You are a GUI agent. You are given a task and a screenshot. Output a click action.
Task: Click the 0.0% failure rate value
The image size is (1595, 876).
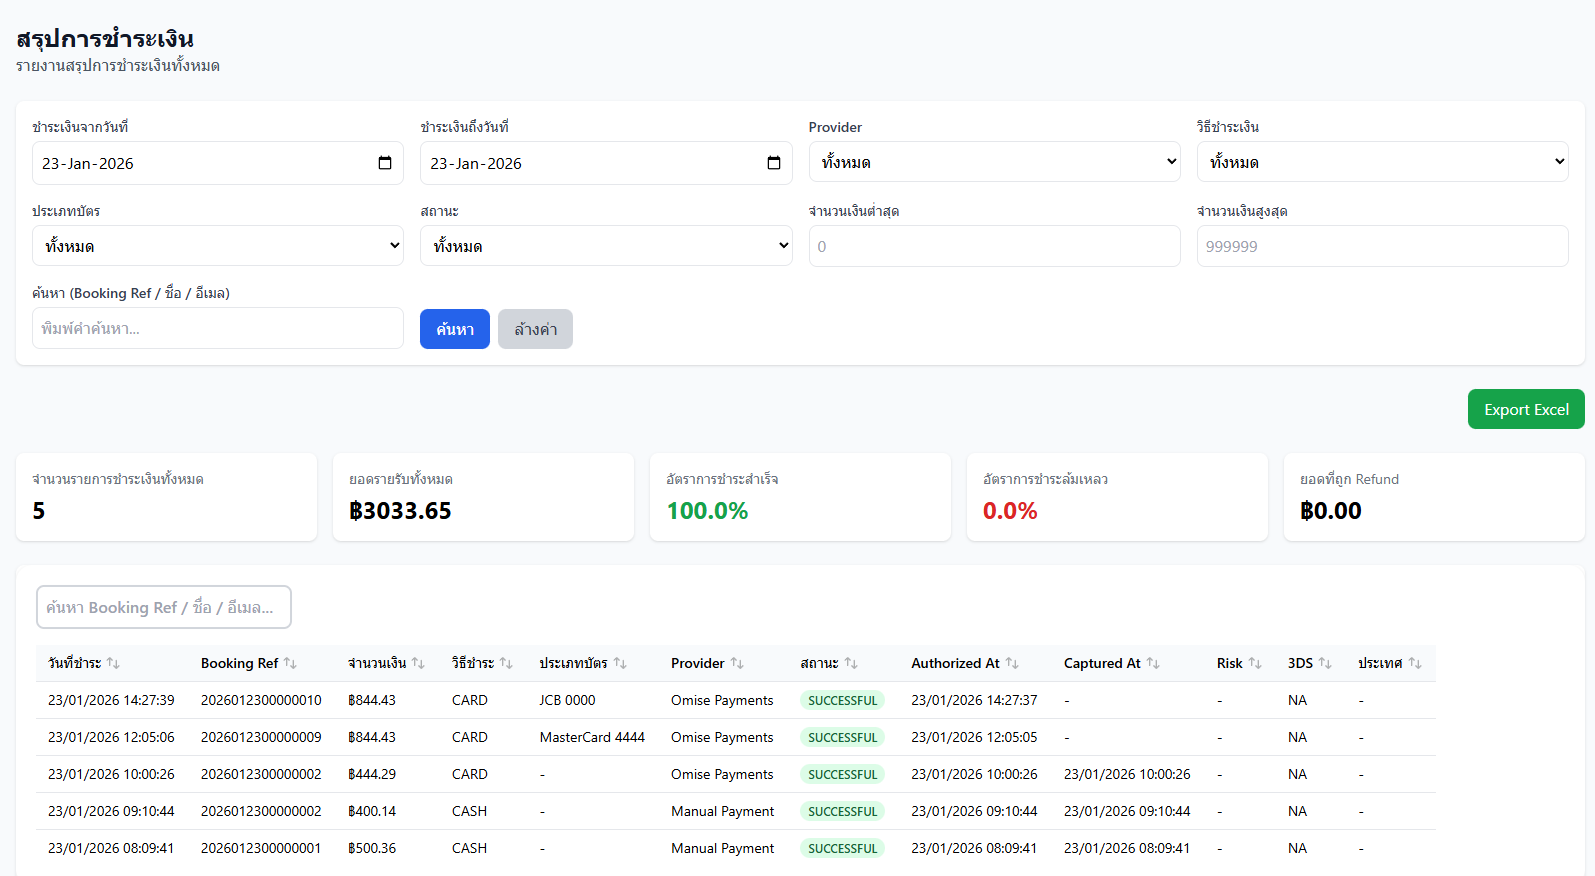coord(1010,511)
